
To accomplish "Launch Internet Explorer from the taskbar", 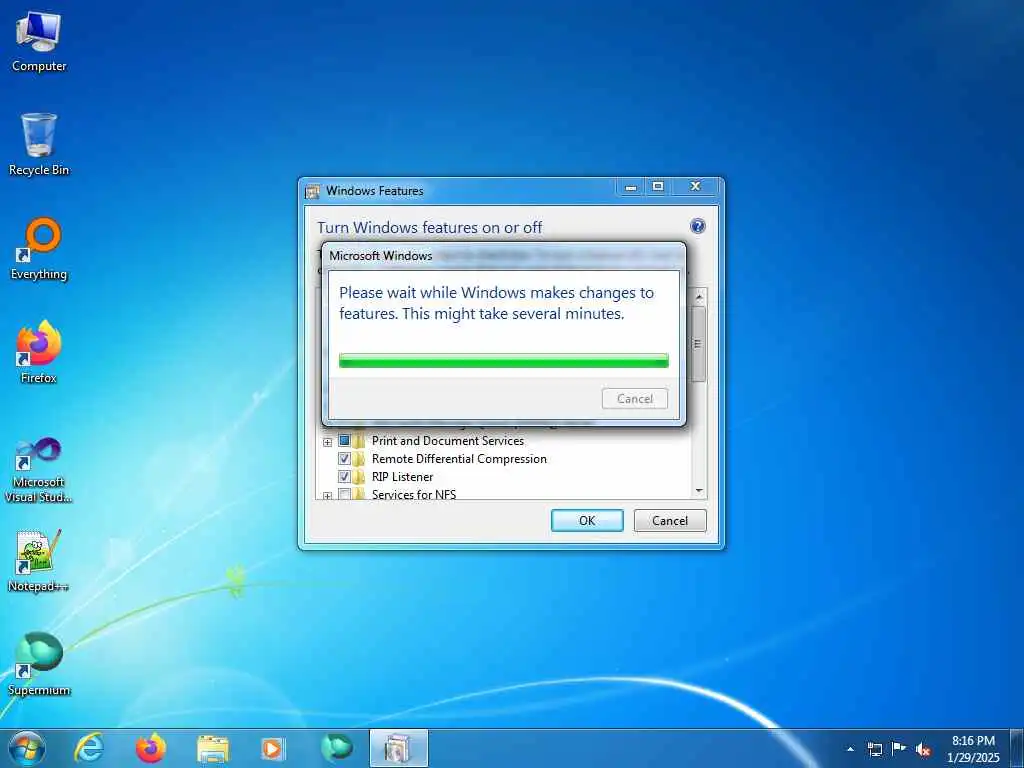I will click(88, 748).
